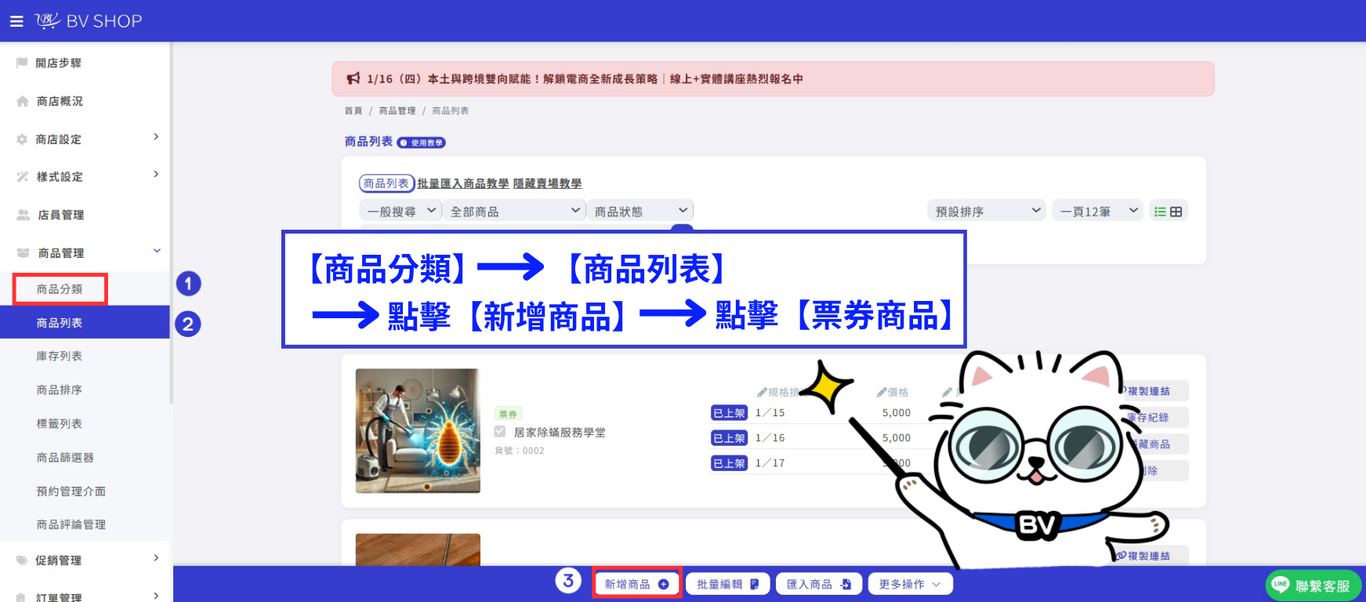Screen dimensions: 1366x602
Task: Click the pencil icon next to 價格 column
Action: 882,392
